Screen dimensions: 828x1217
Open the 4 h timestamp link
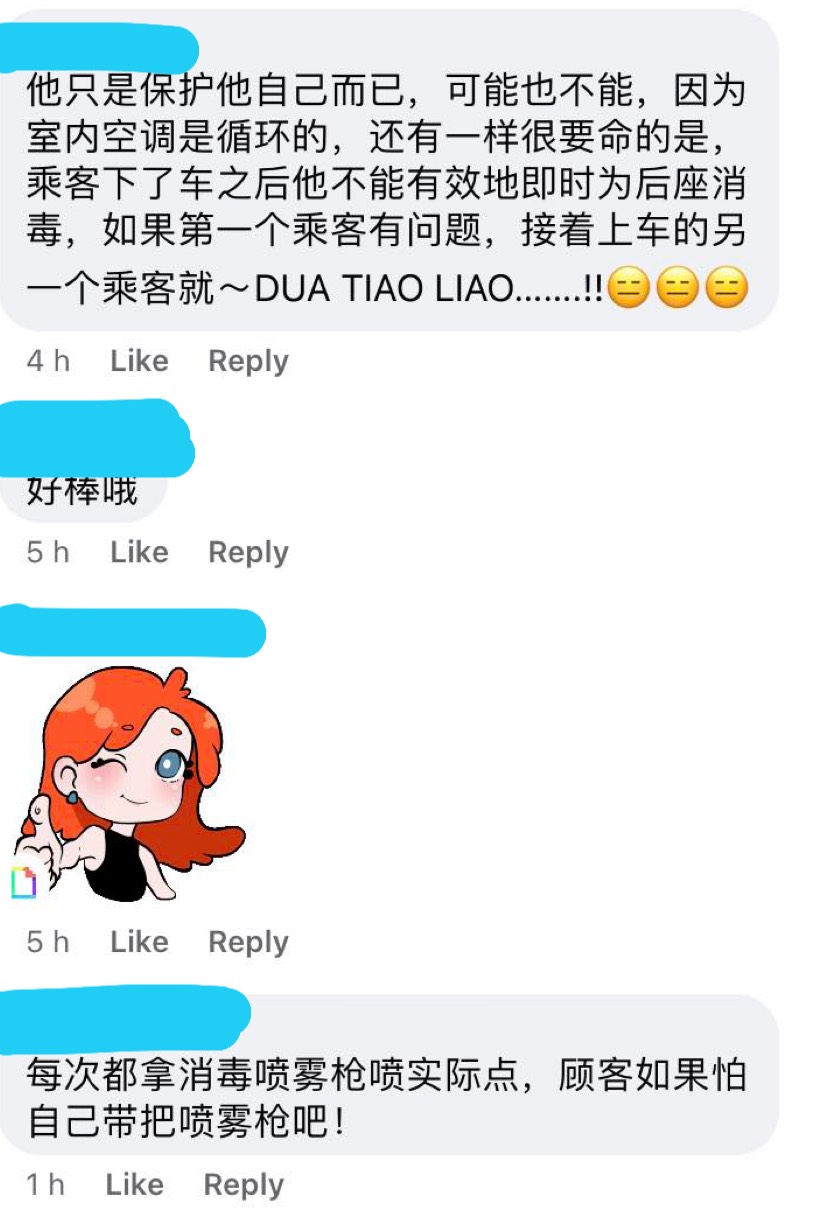[x=48, y=361]
